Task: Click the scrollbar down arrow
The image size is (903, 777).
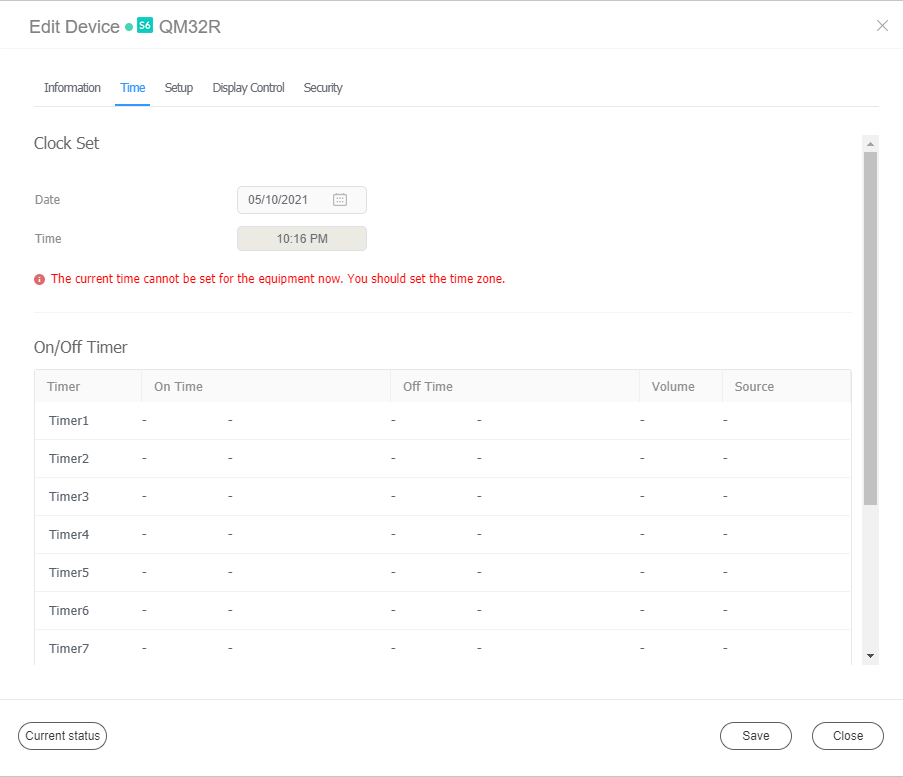Action: point(869,654)
